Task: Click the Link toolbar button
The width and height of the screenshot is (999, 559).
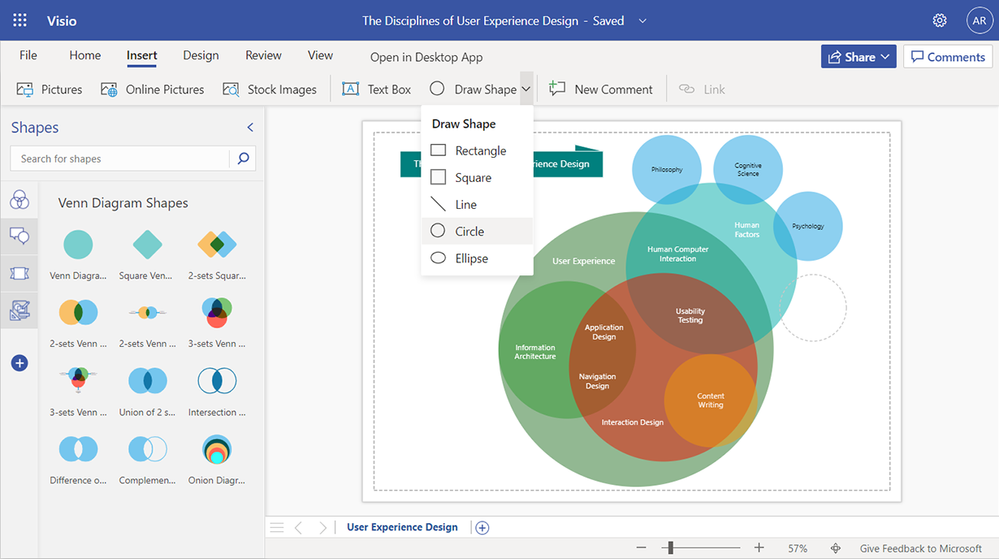Action: pos(701,89)
